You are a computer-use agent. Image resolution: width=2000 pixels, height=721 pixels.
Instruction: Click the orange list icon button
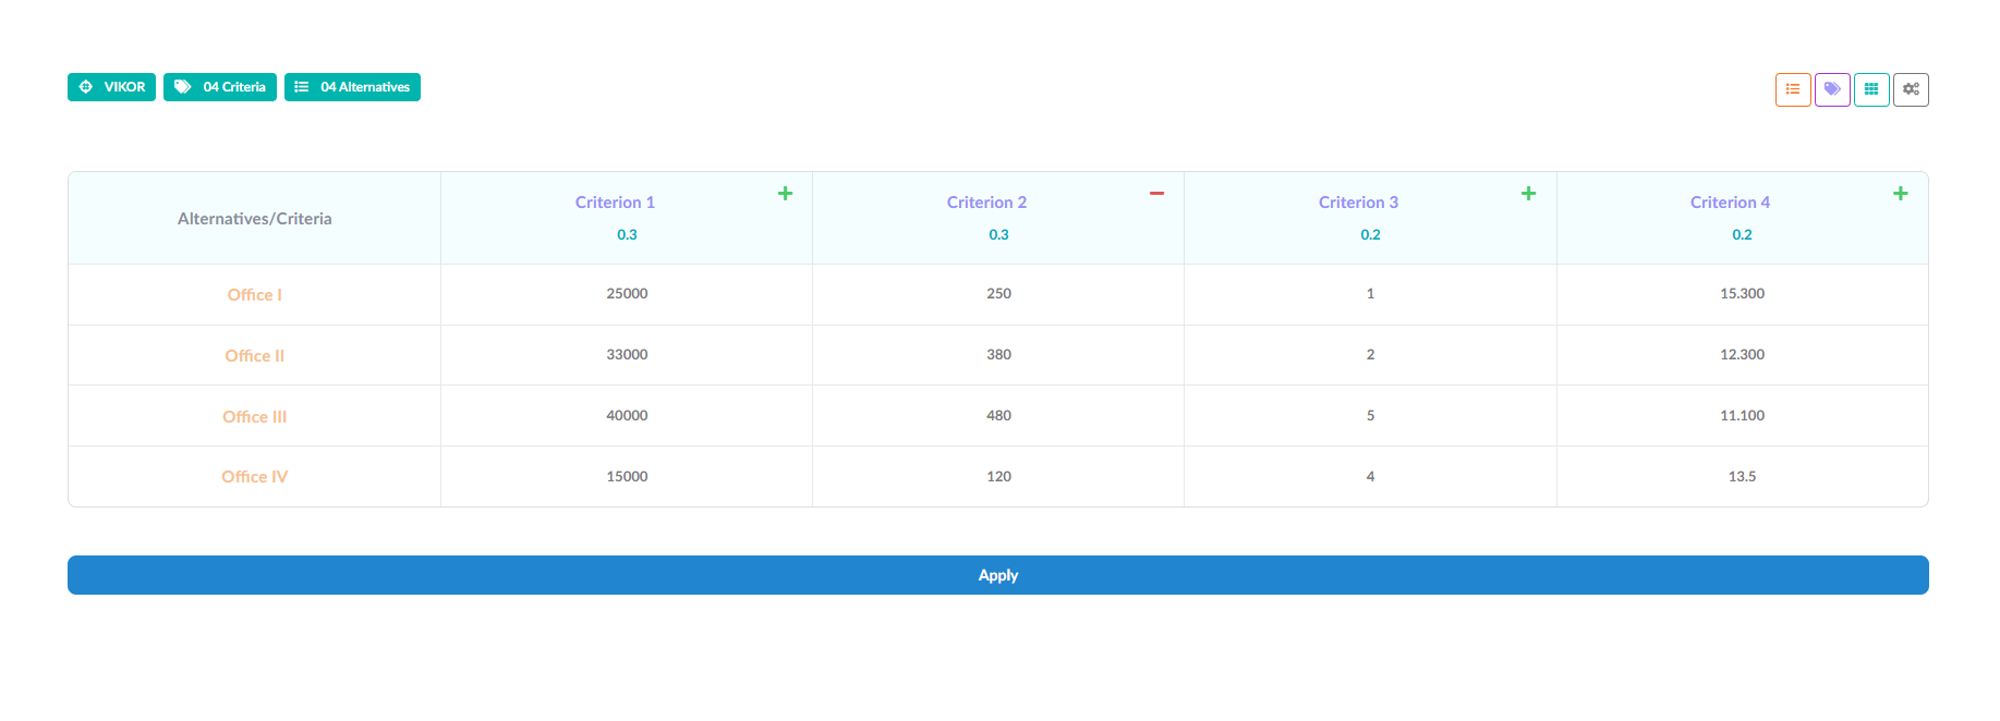pos(1792,89)
